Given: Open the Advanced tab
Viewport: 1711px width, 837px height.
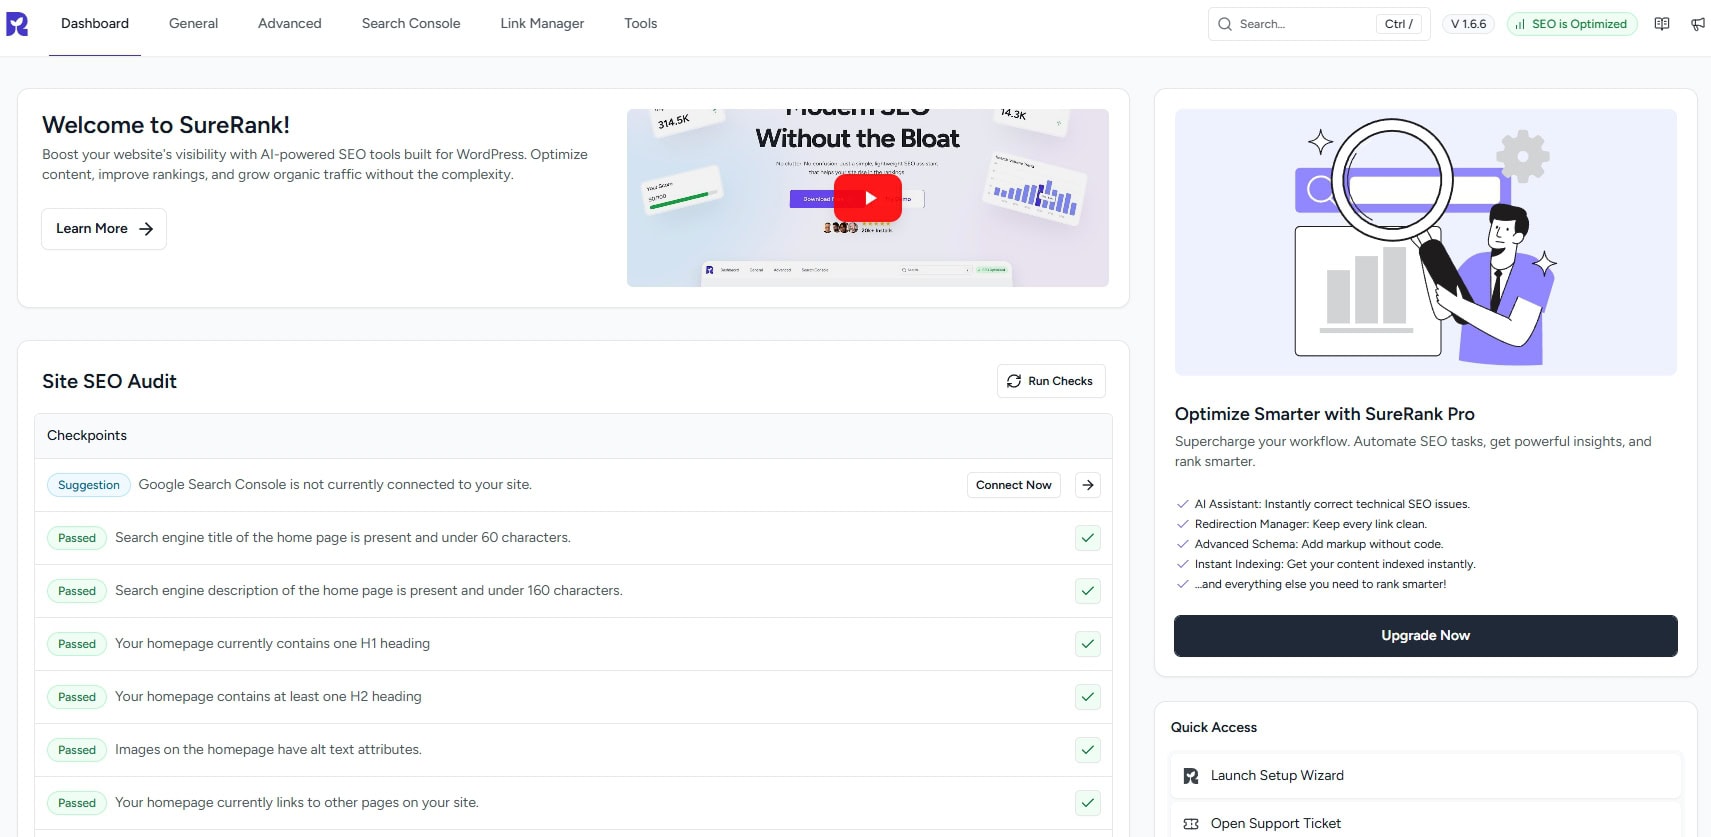Looking at the screenshot, I should [x=290, y=24].
